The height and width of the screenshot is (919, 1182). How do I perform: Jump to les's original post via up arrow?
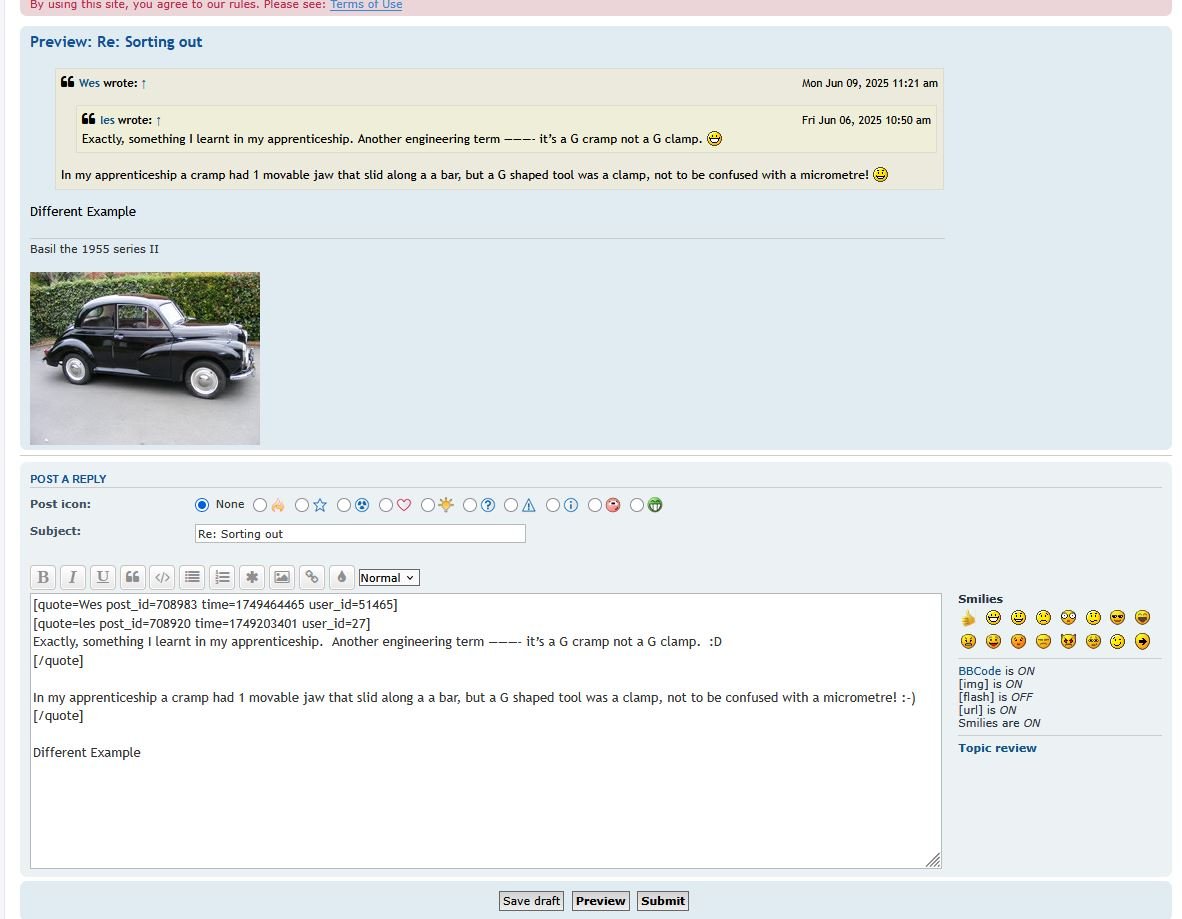[158, 121]
